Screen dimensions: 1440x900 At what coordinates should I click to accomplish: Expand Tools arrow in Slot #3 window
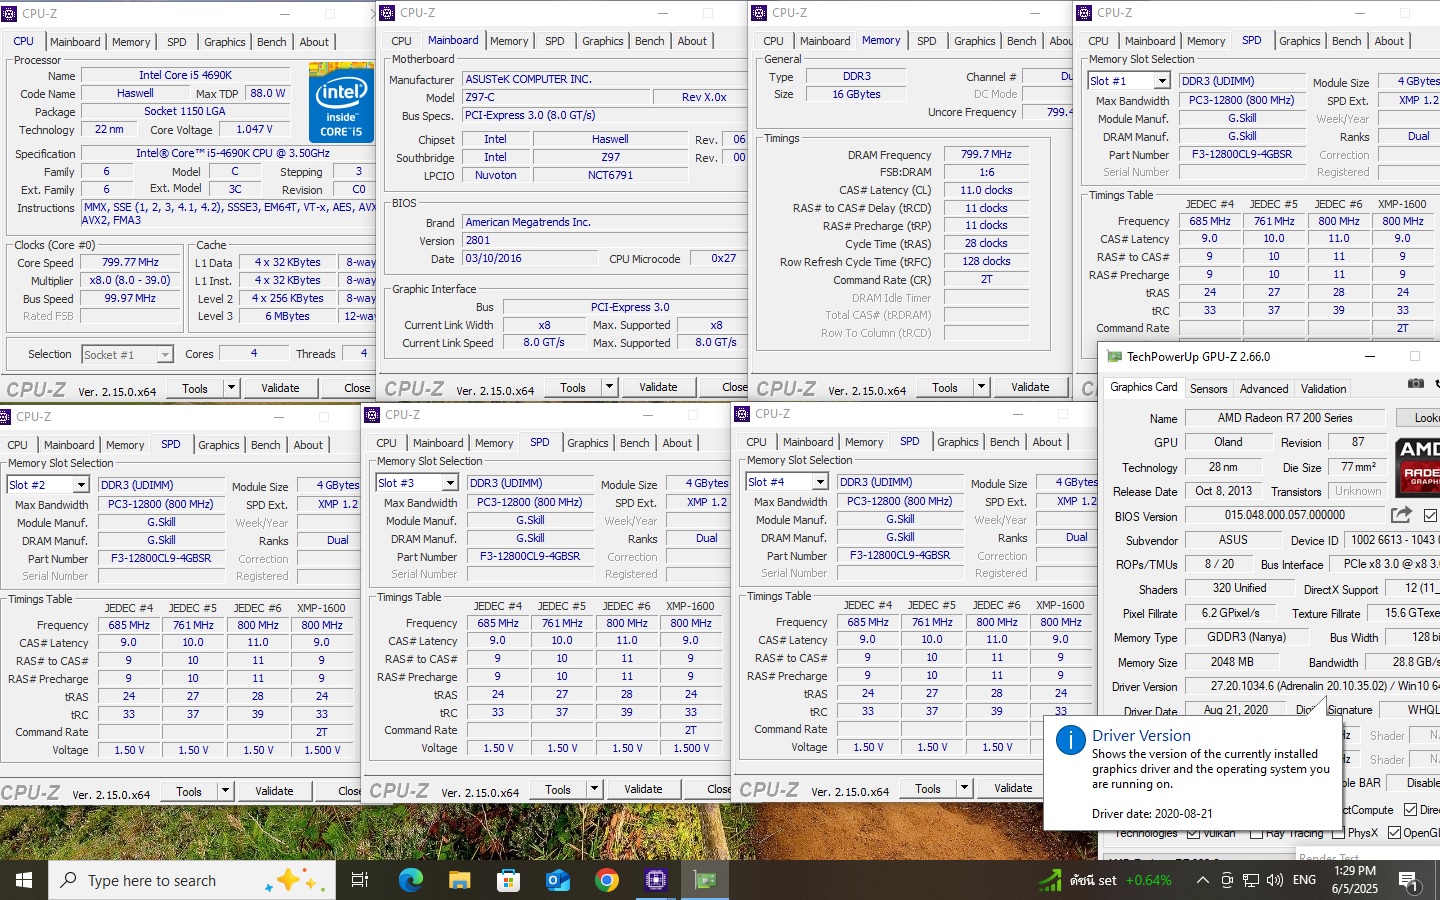[594, 789]
